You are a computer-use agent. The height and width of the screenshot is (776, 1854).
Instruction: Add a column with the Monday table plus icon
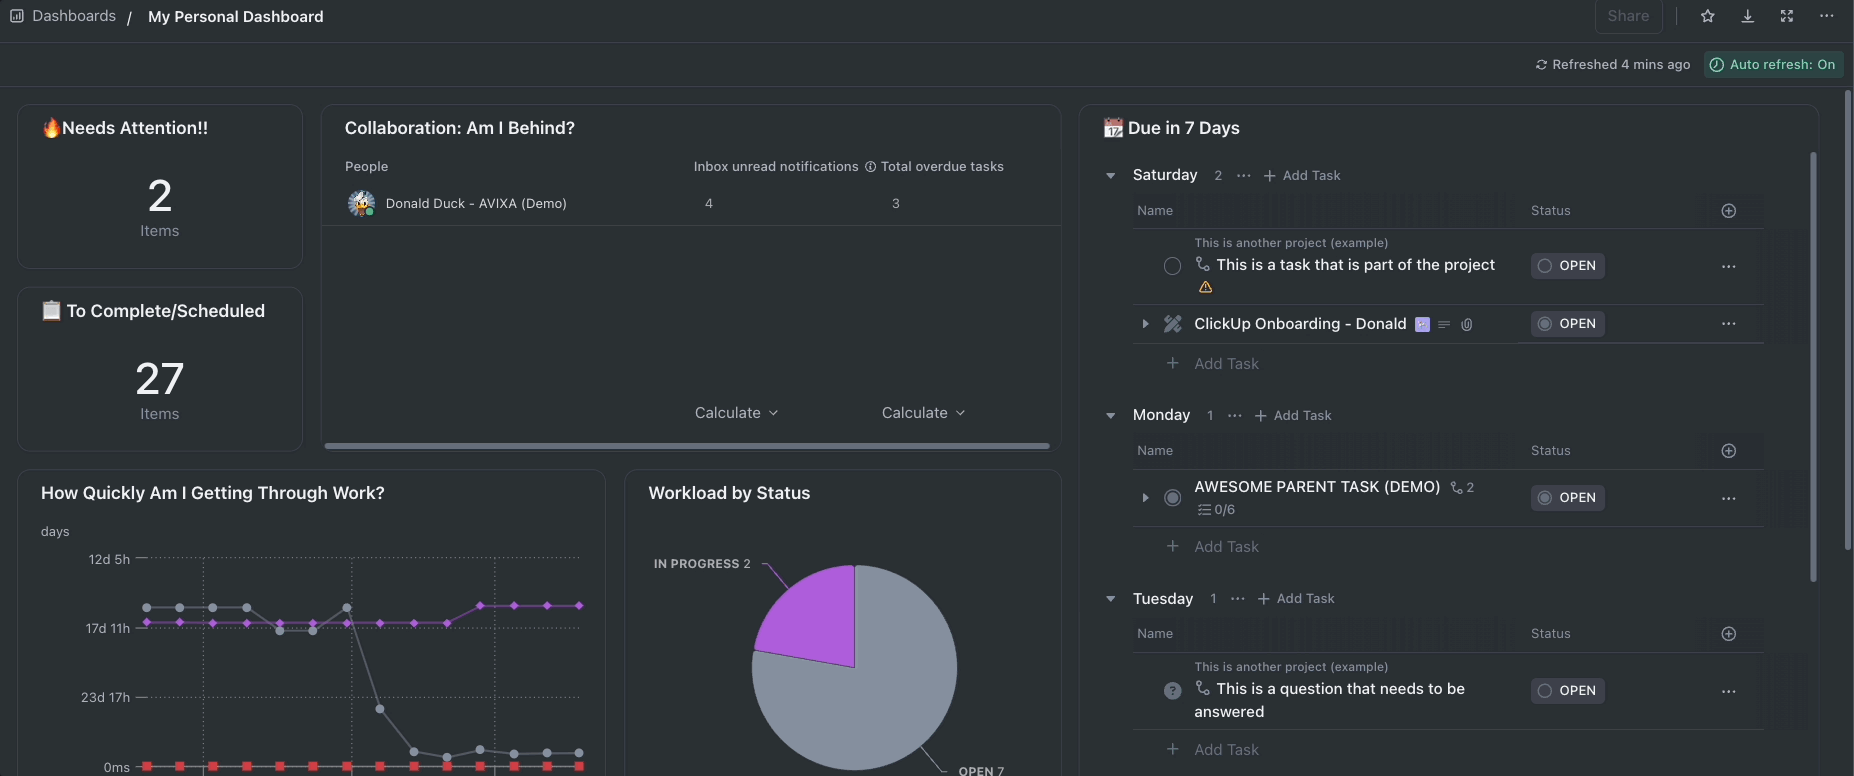tap(1729, 451)
